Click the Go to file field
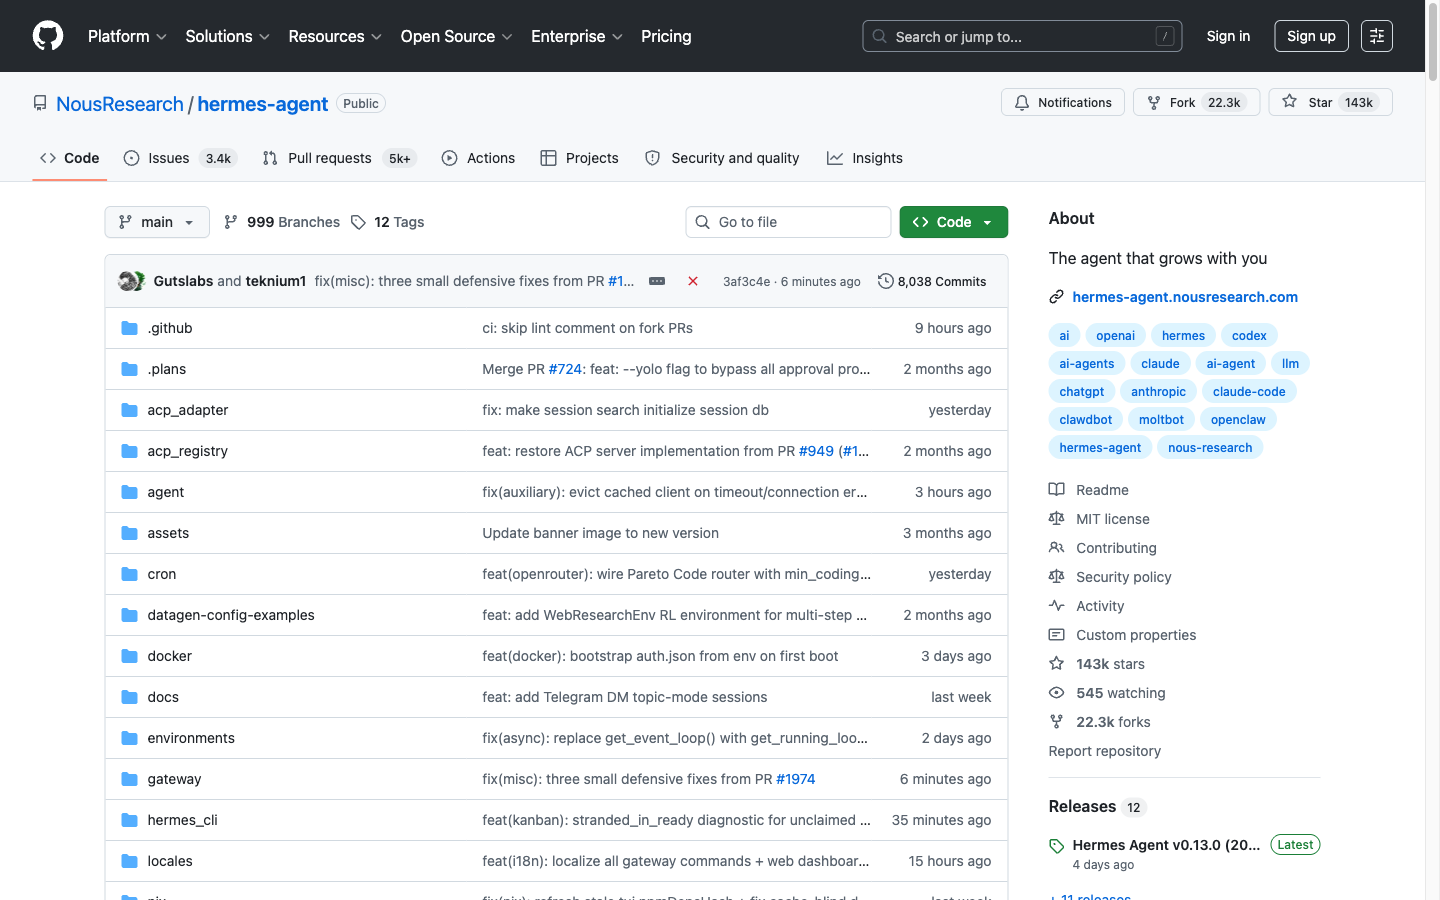This screenshot has height=900, width=1440. [x=788, y=222]
